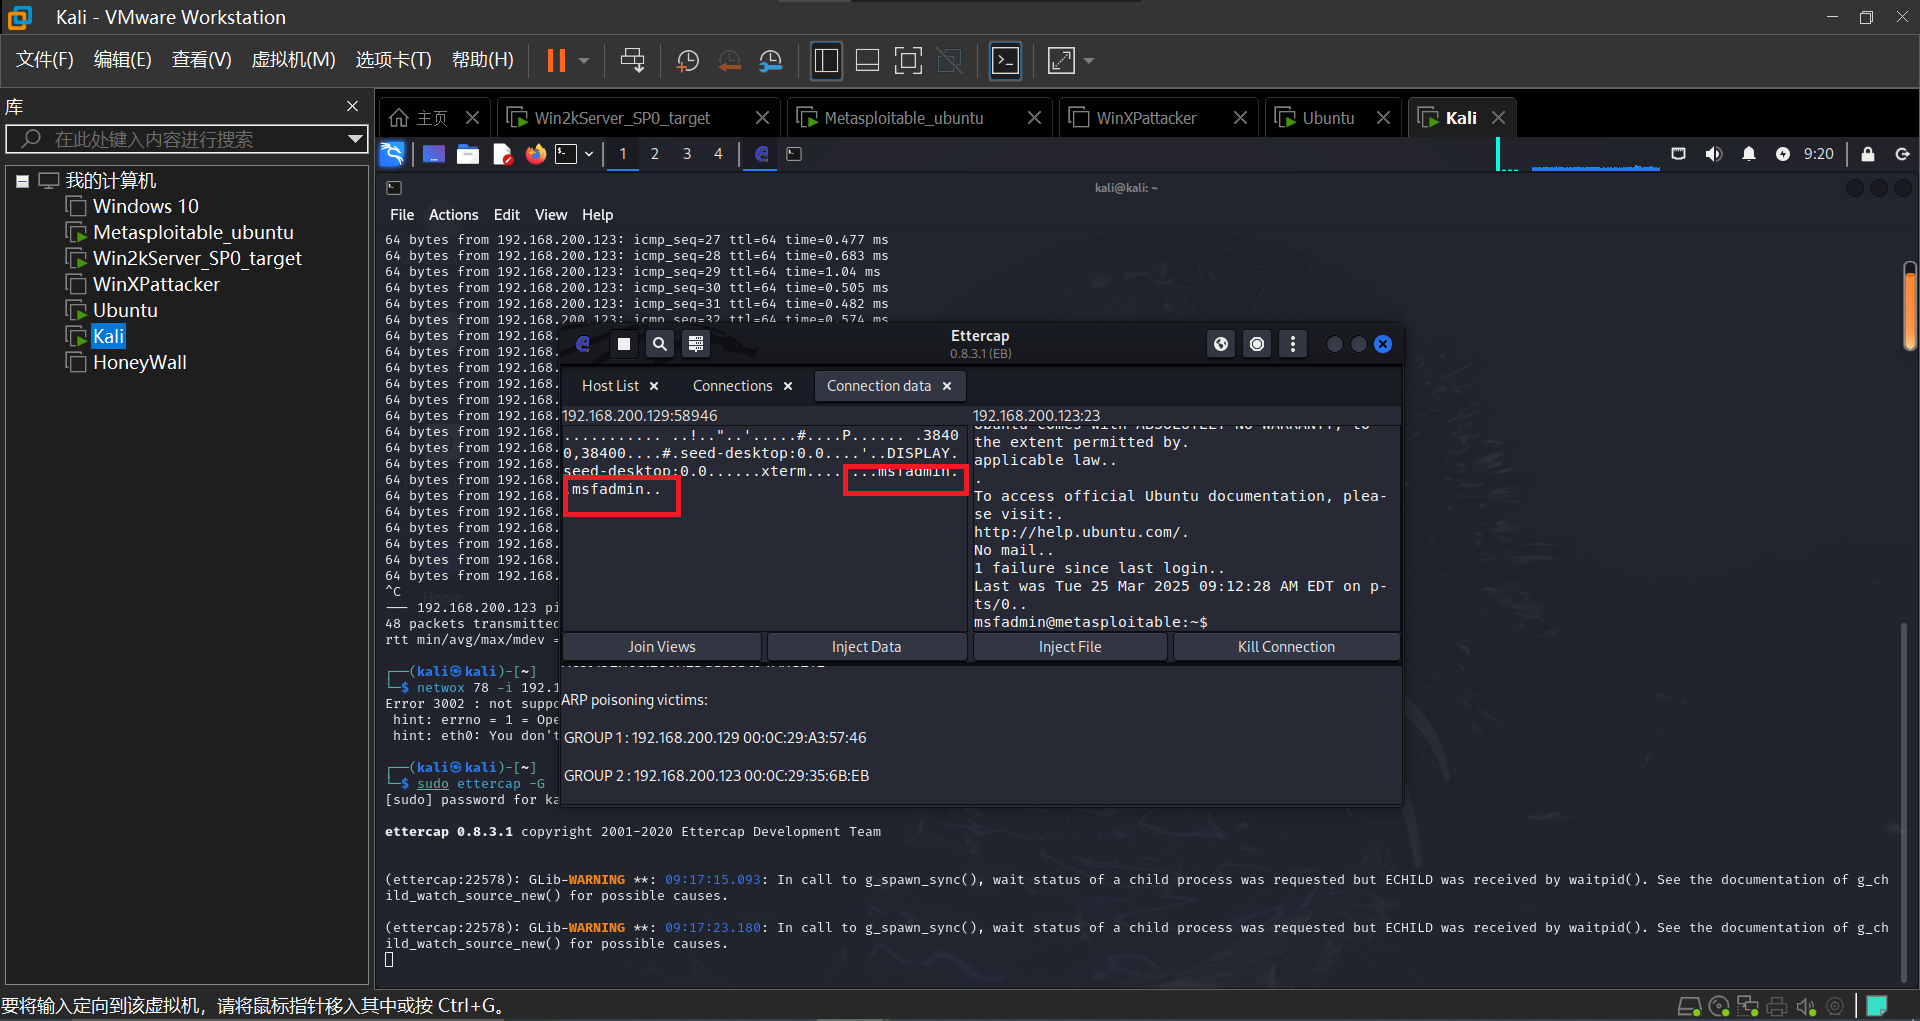The image size is (1920, 1021).
Task: Toggle VMware full screen mode button
Action: (908, 61)
